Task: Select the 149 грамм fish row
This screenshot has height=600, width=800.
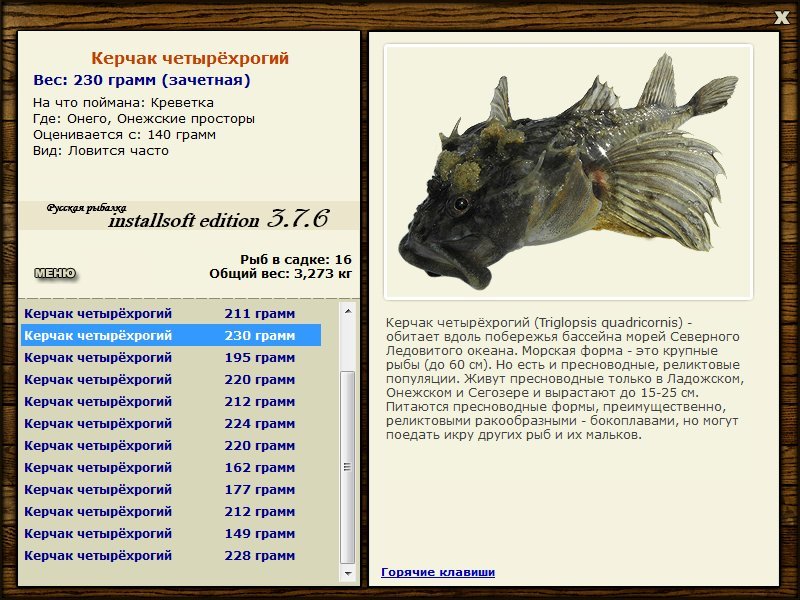Action: 171,533
